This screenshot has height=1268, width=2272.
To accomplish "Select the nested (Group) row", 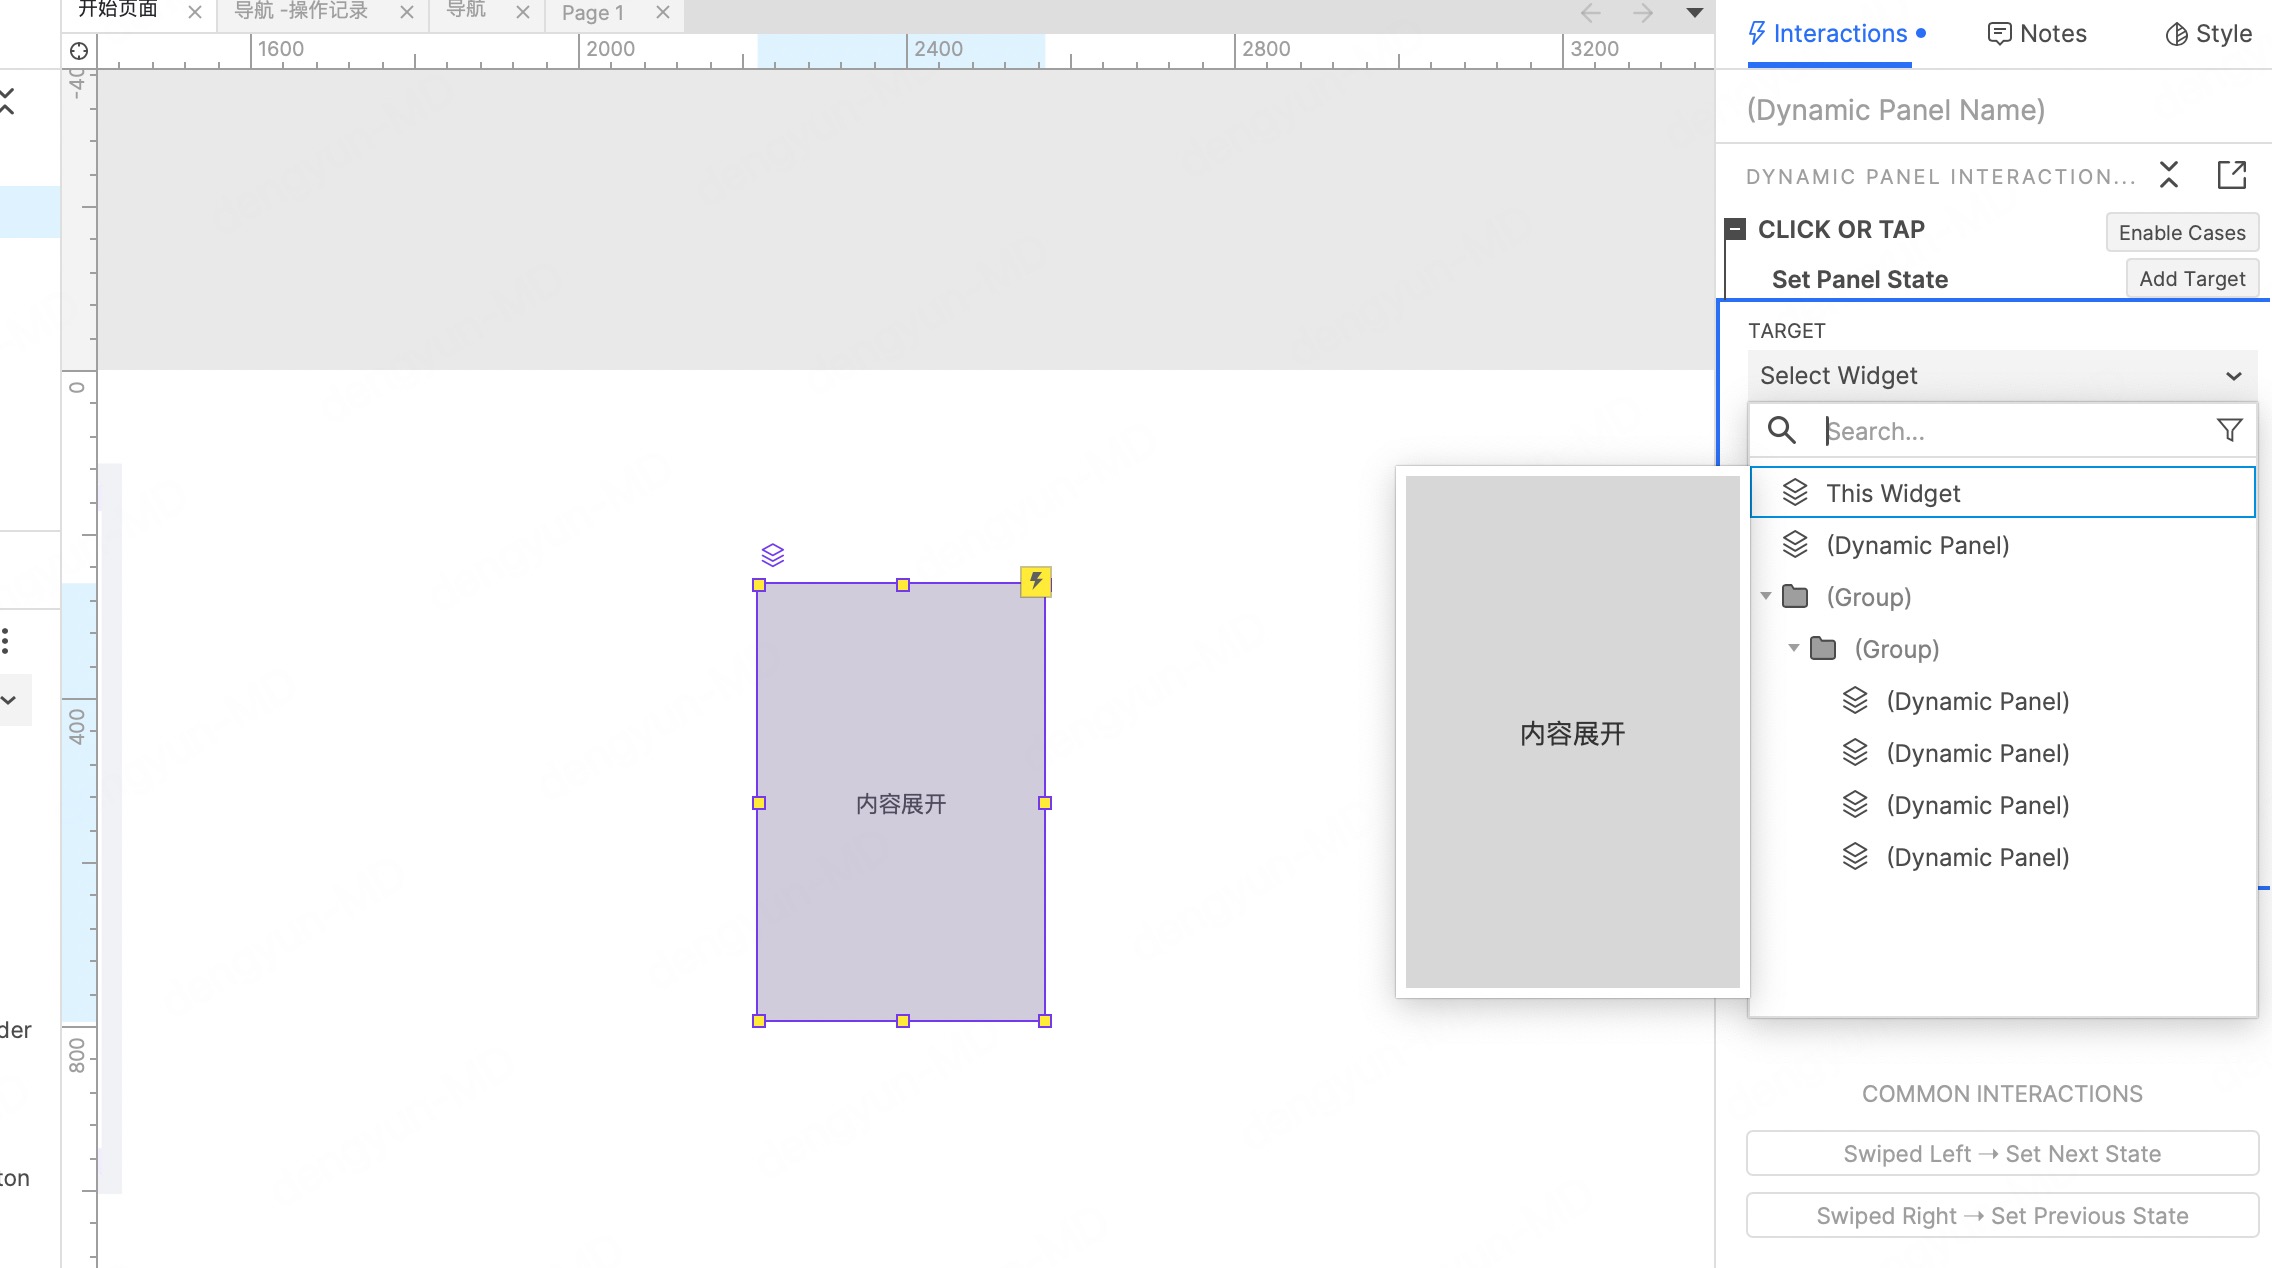I will [2002, 649].
